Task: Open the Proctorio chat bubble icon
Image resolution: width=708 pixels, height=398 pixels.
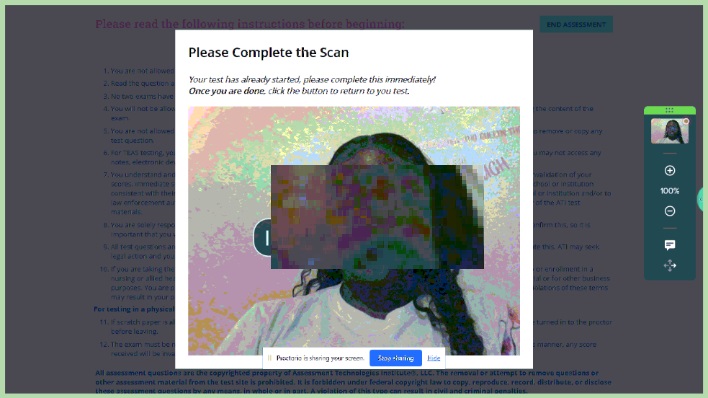Action: point(670,245)
